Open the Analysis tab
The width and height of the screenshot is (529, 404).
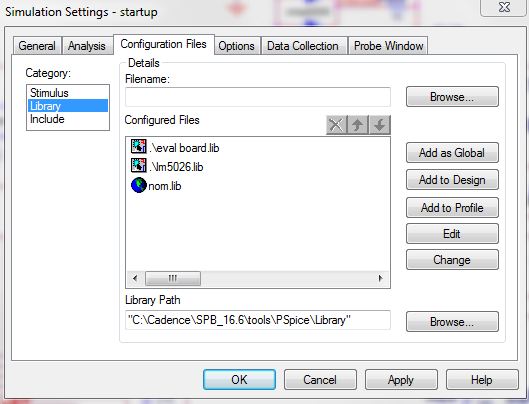click(87, 46)
